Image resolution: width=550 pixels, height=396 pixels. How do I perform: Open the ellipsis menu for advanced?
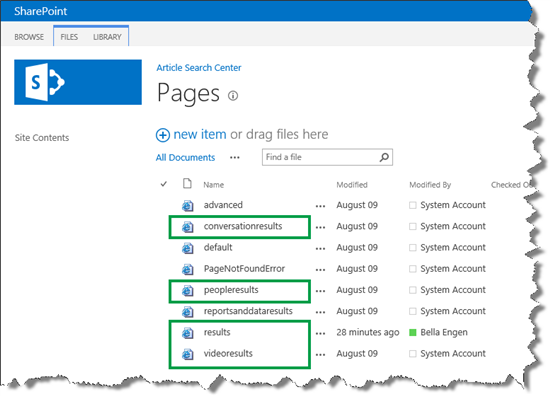pos(320,207)
